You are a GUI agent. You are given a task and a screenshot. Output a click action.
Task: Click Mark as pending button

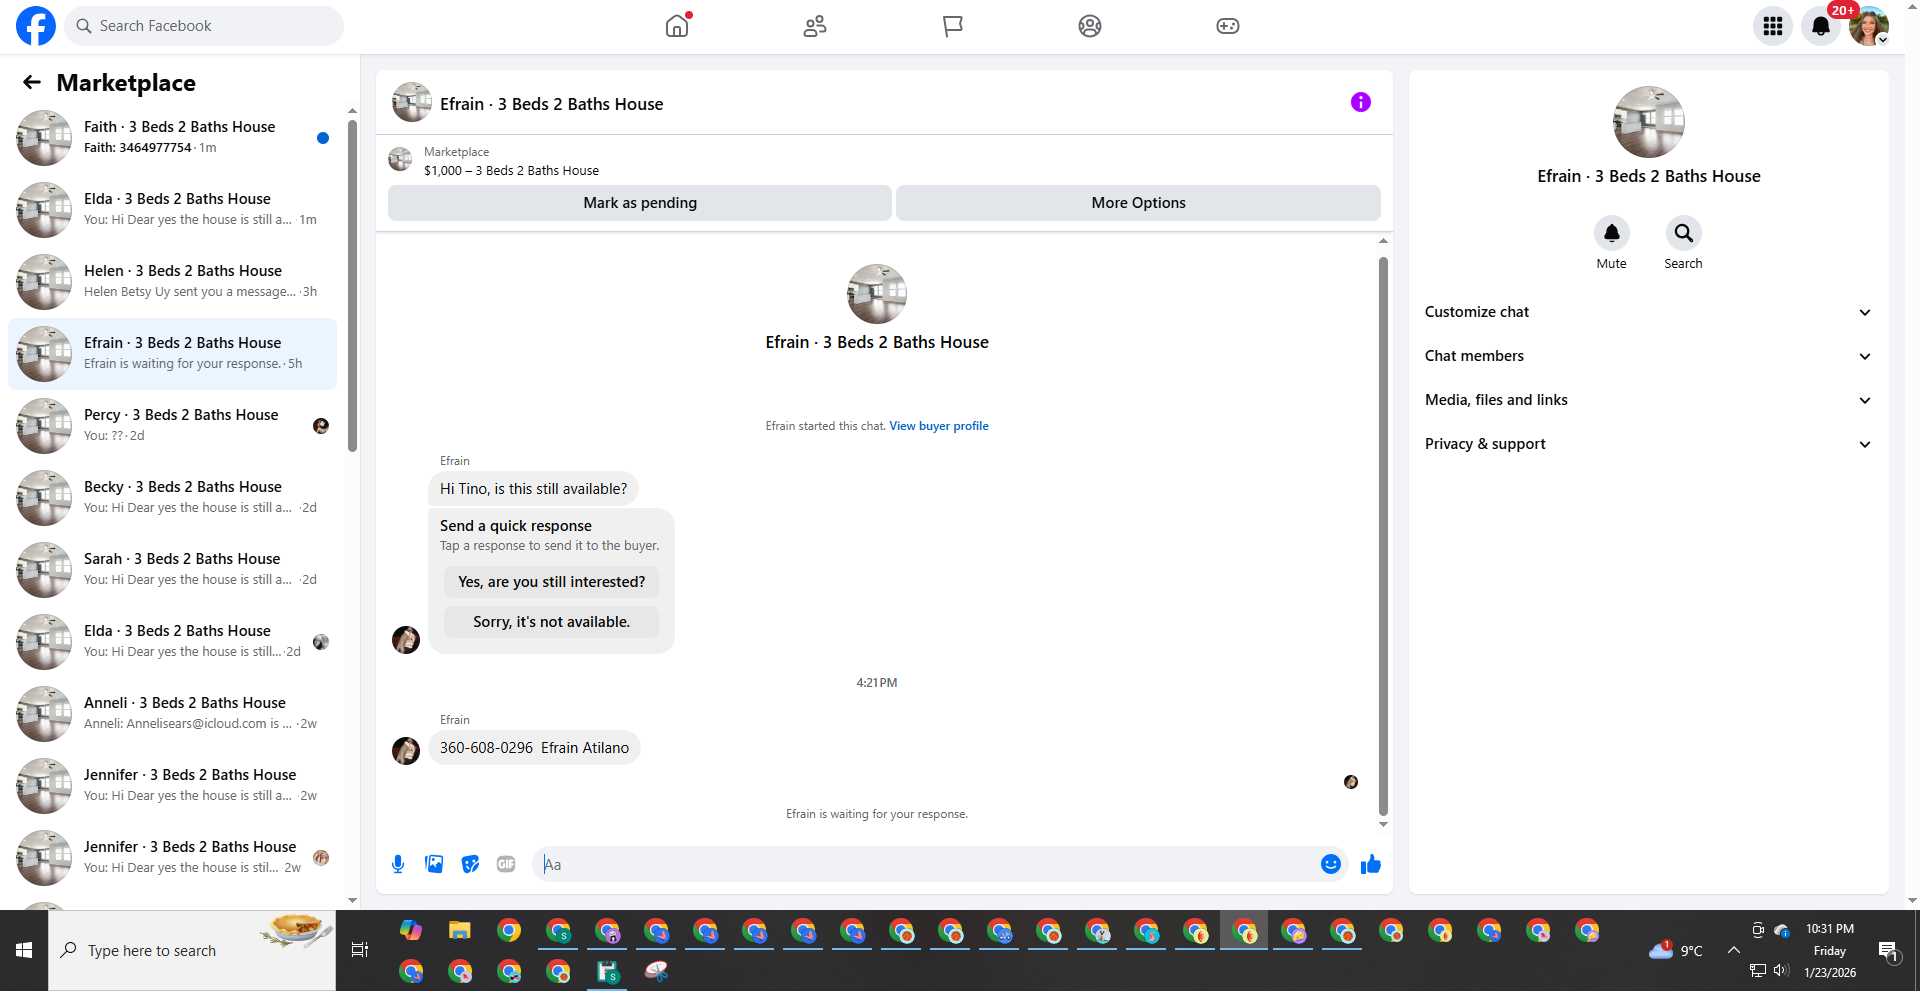(x=640, y=203)
